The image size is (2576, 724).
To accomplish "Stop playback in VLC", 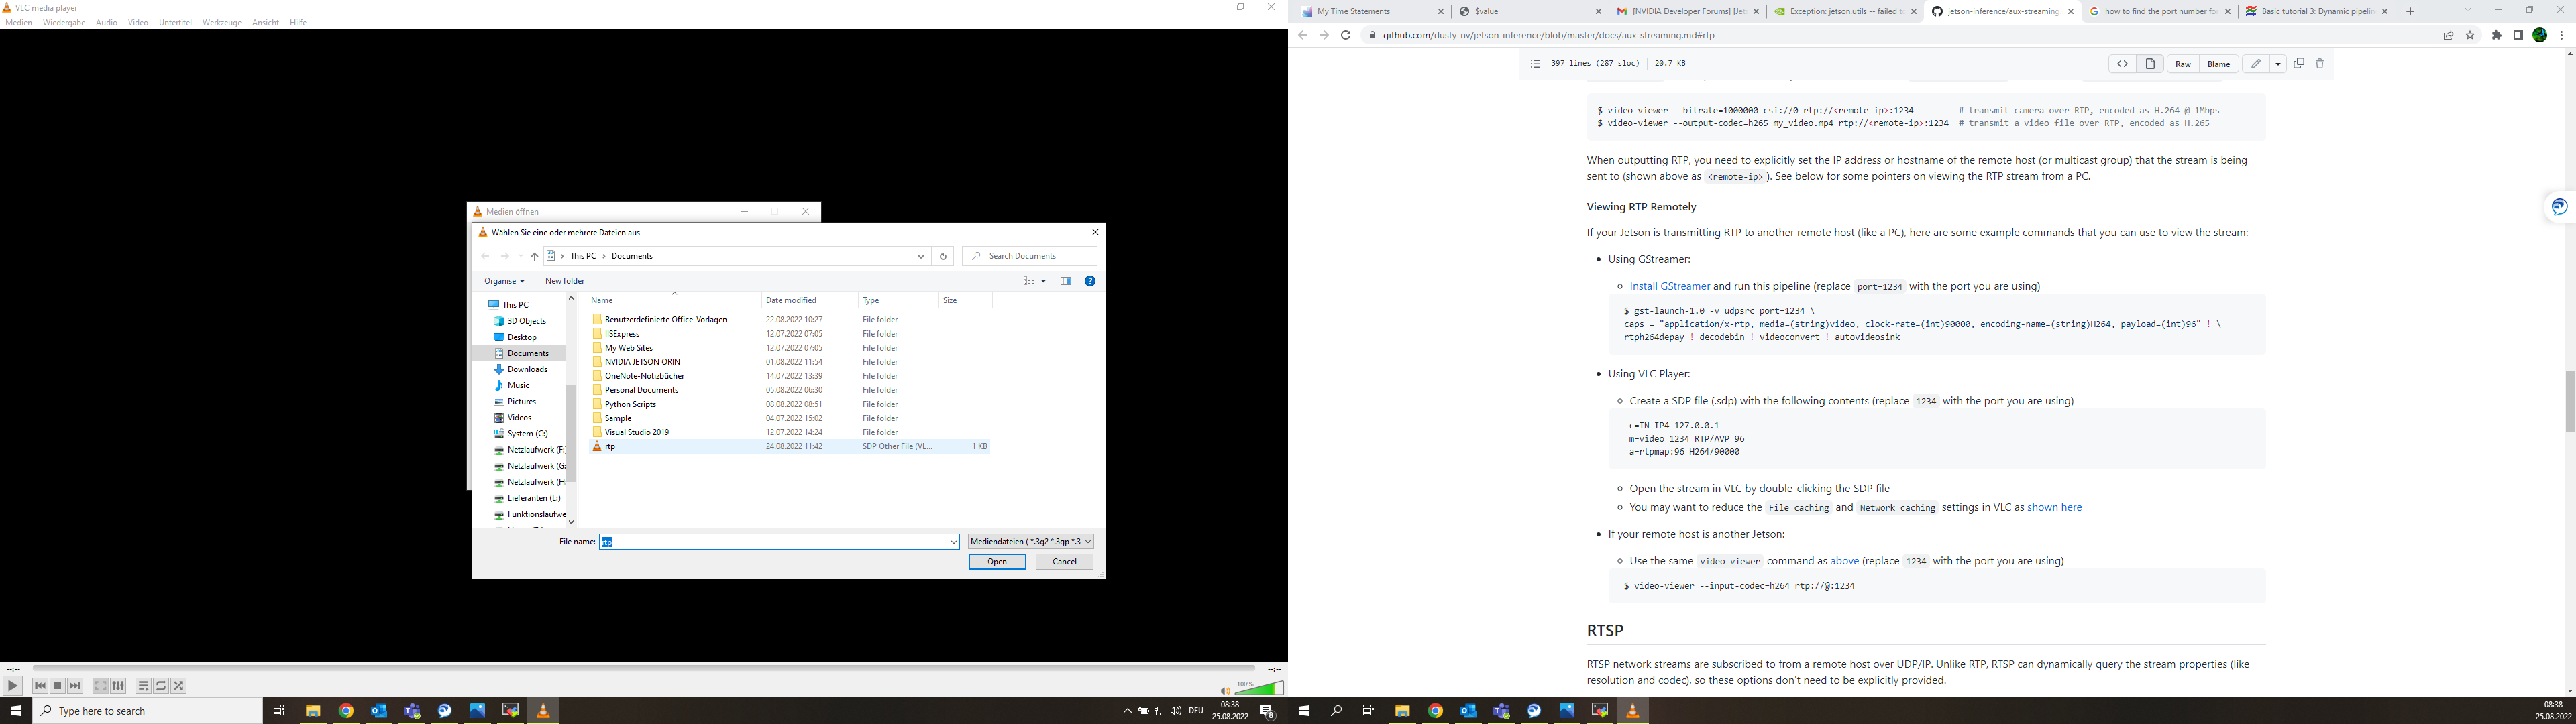I will 58,686.
